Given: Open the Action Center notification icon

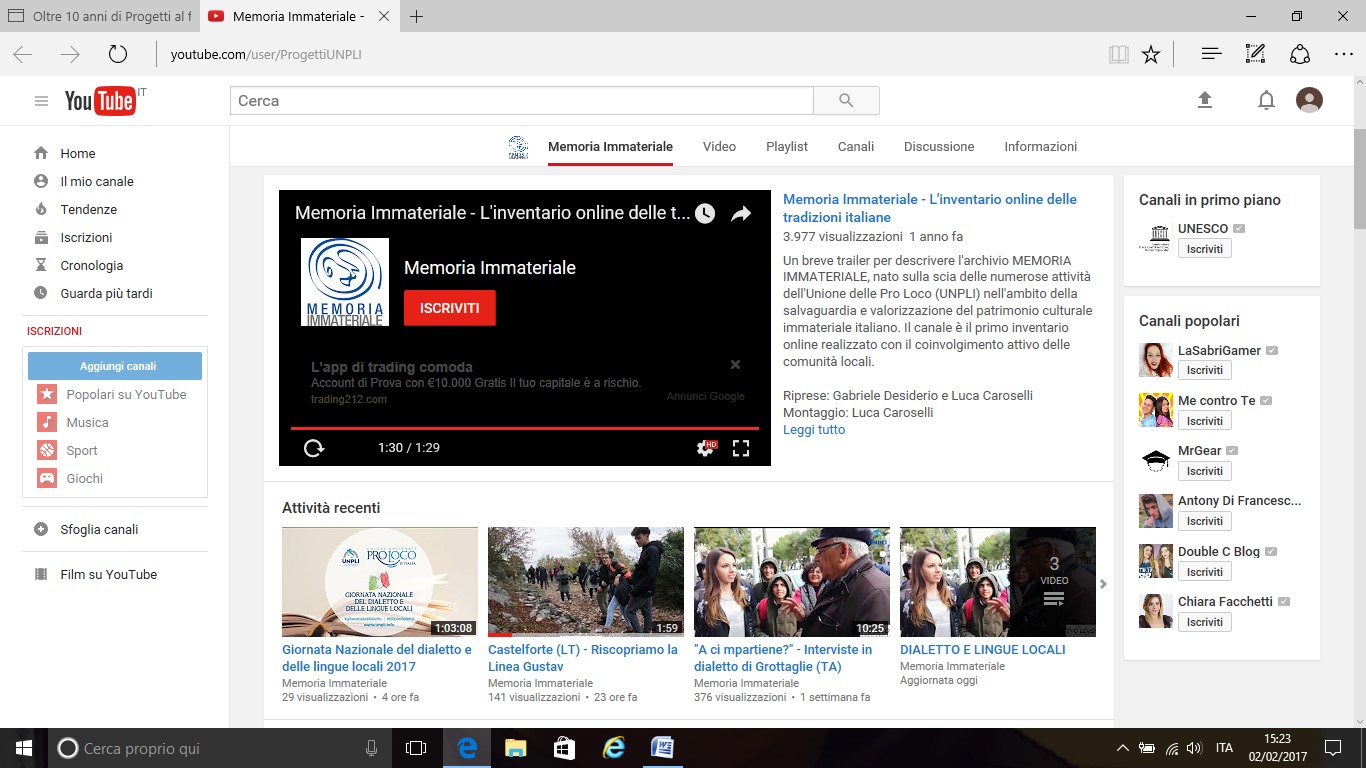Looking at the screenshot, I should [x=1332, y=748].
